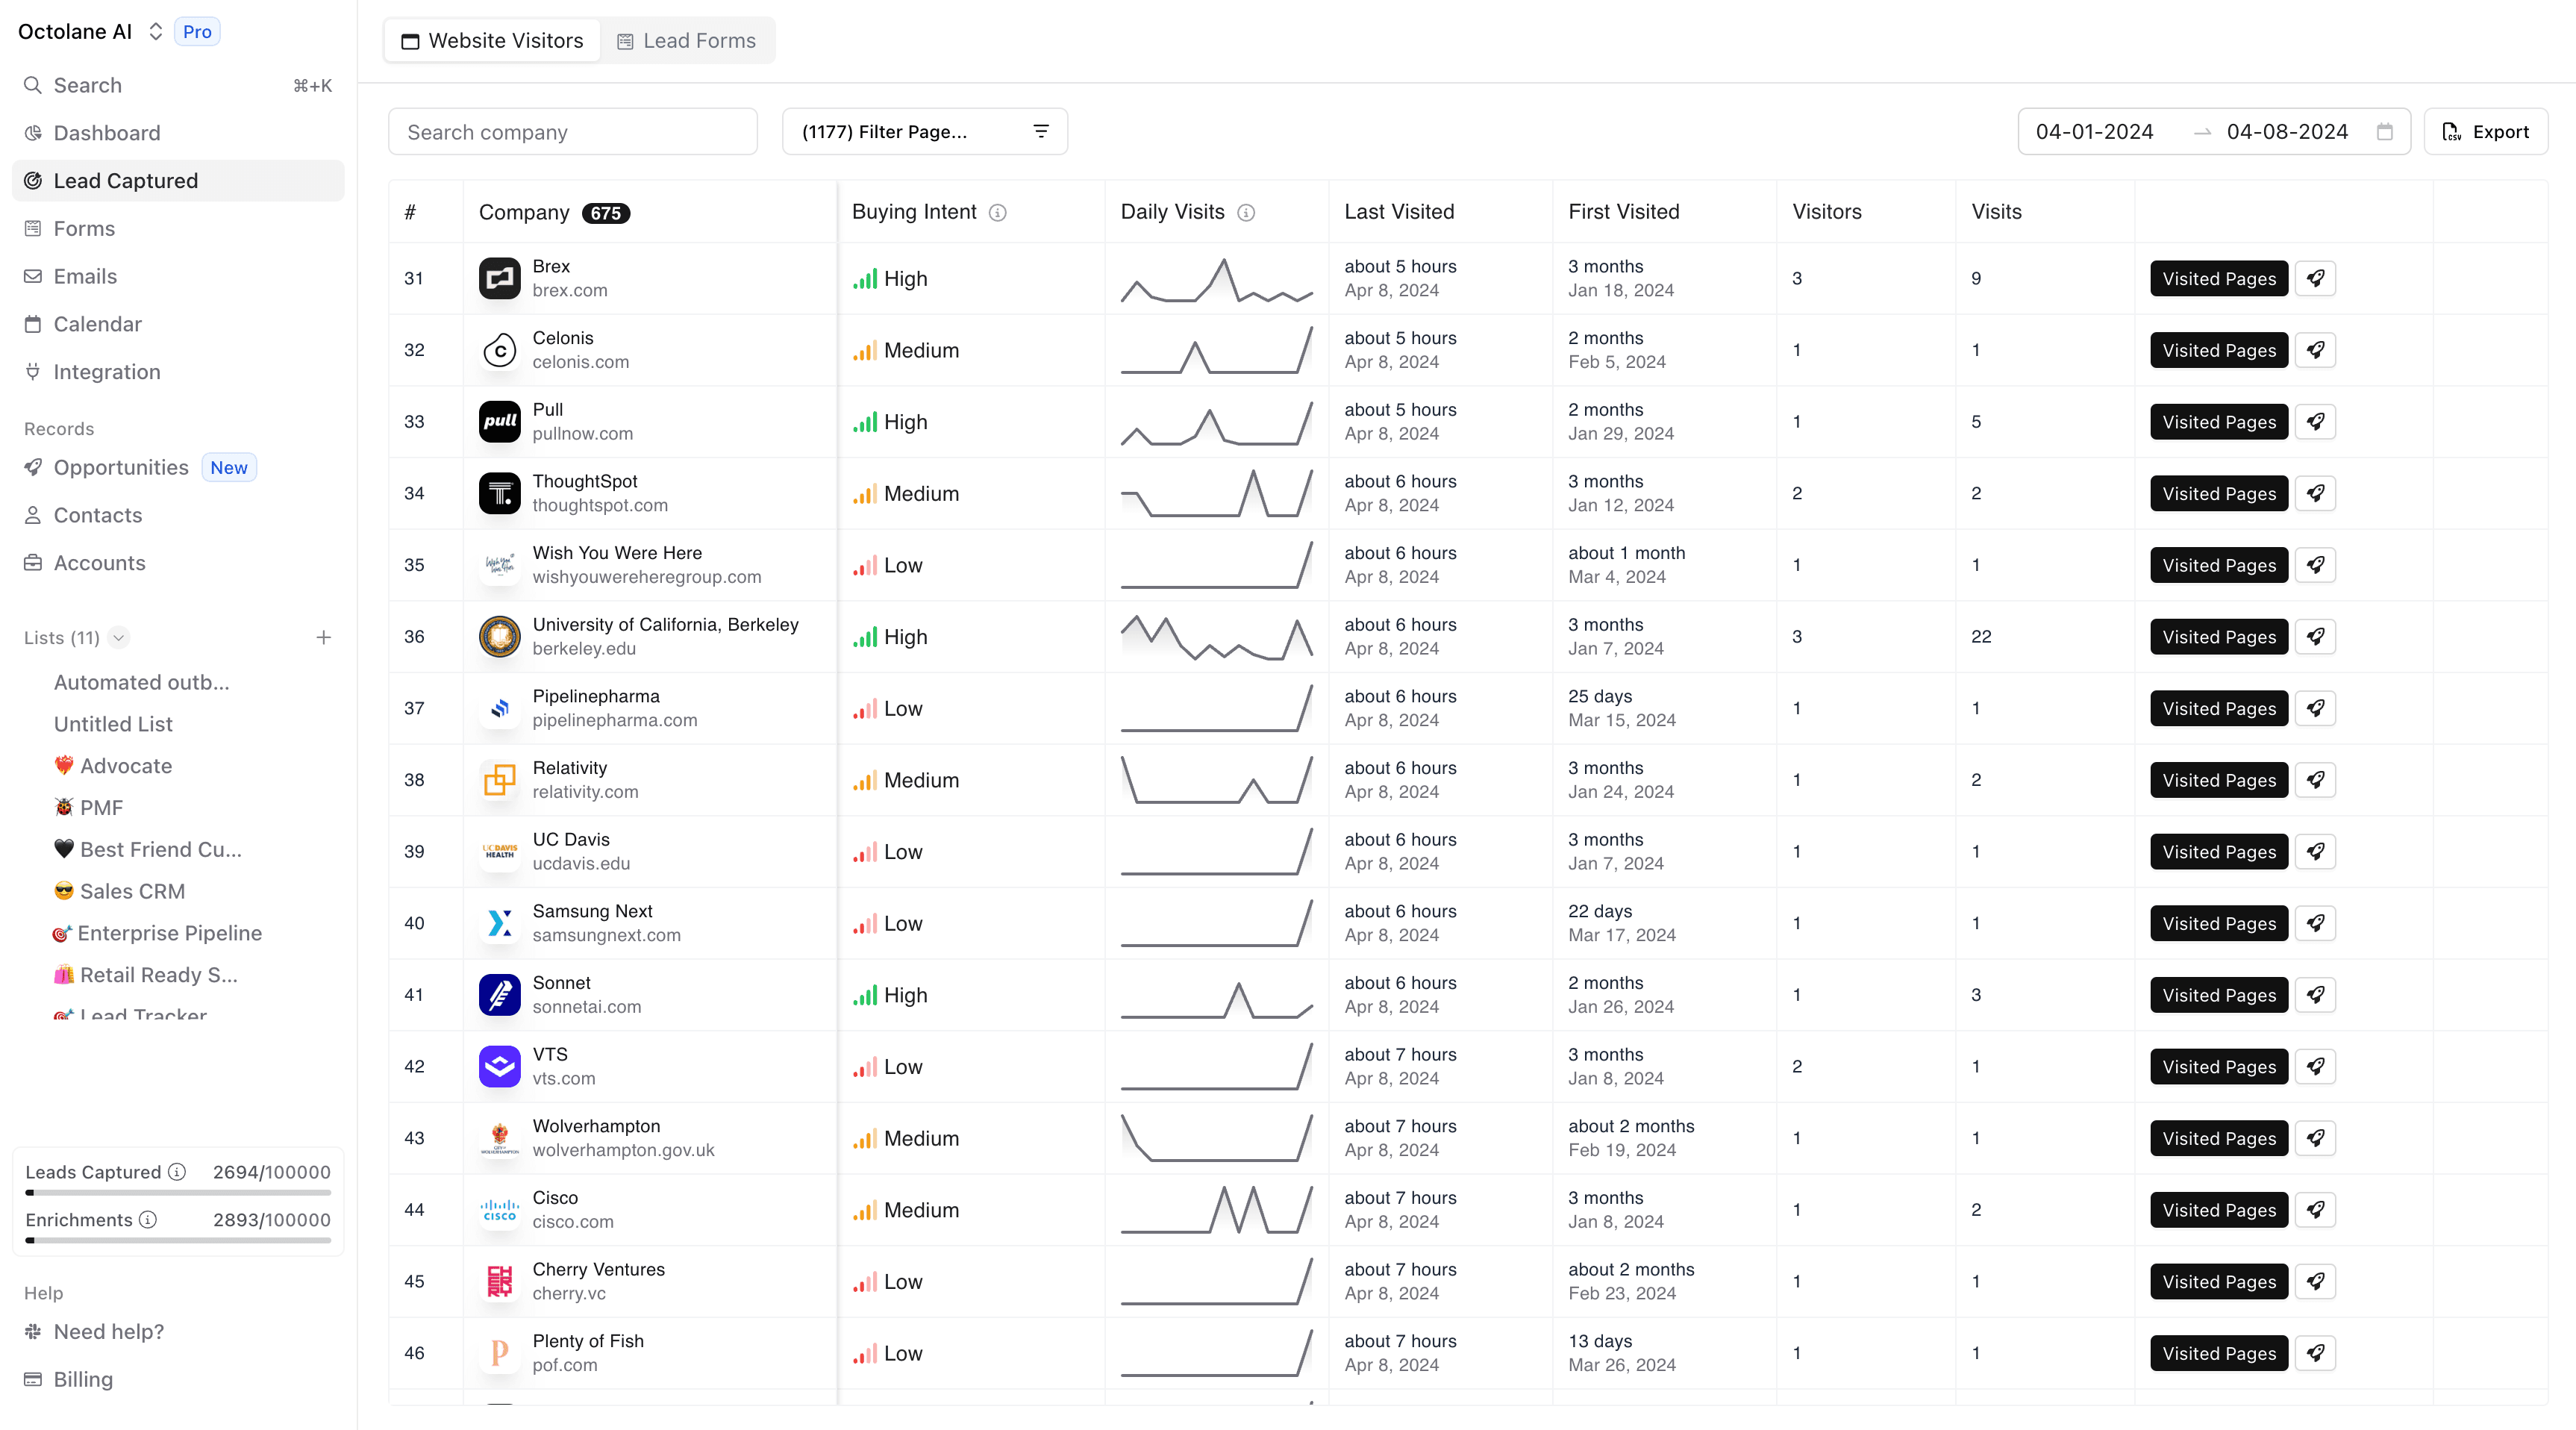Click the start date 04-01-2024 field
Viewport: 2576px width, 1430px height.
pos(2094,132)
